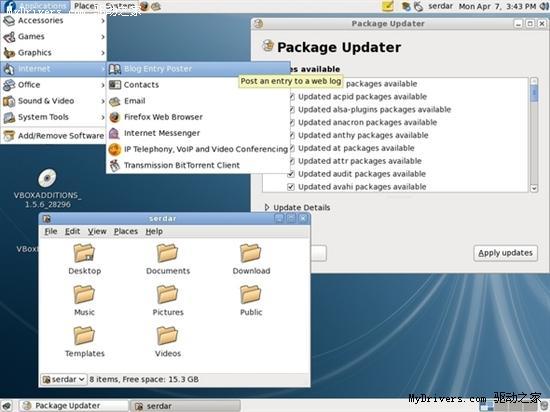Select the Templates folder icon
The width and height of the screenshot is (550, 412).
pos(84,336)
